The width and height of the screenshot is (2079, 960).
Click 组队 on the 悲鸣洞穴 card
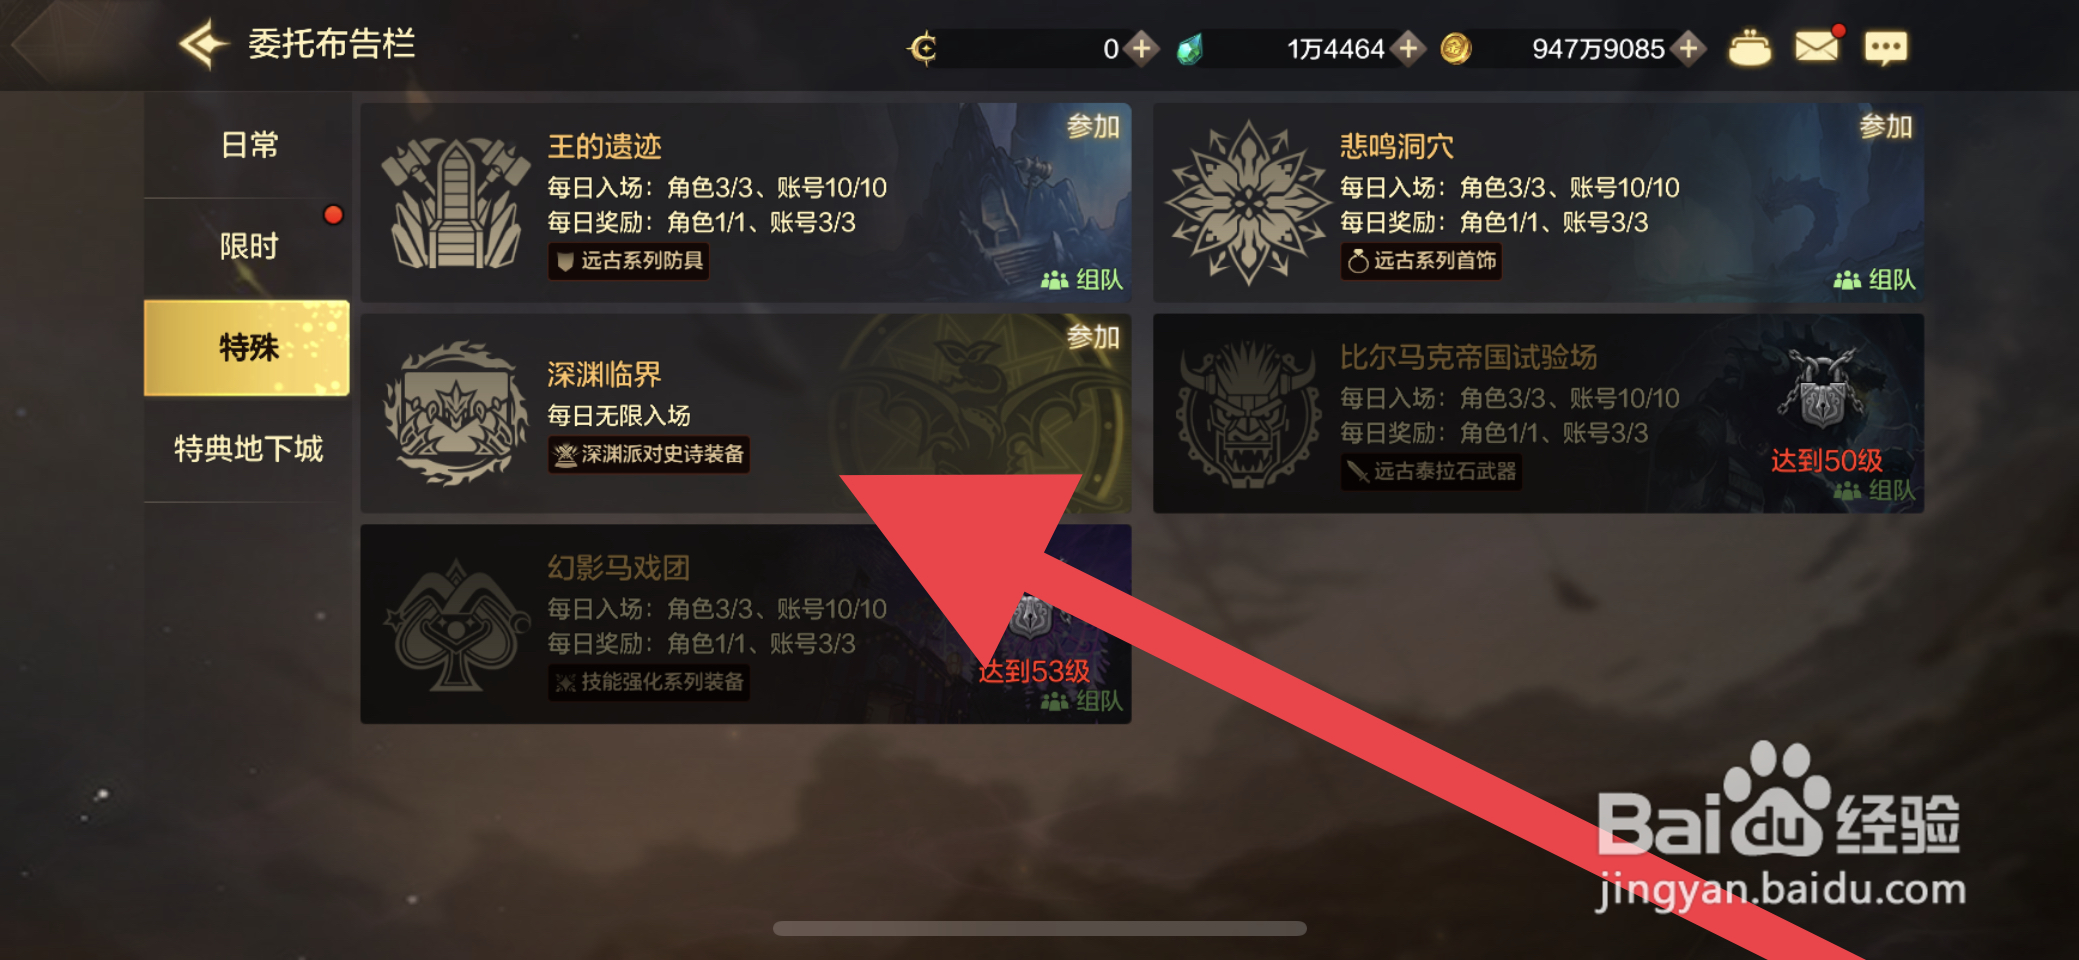click(1875, 280)
